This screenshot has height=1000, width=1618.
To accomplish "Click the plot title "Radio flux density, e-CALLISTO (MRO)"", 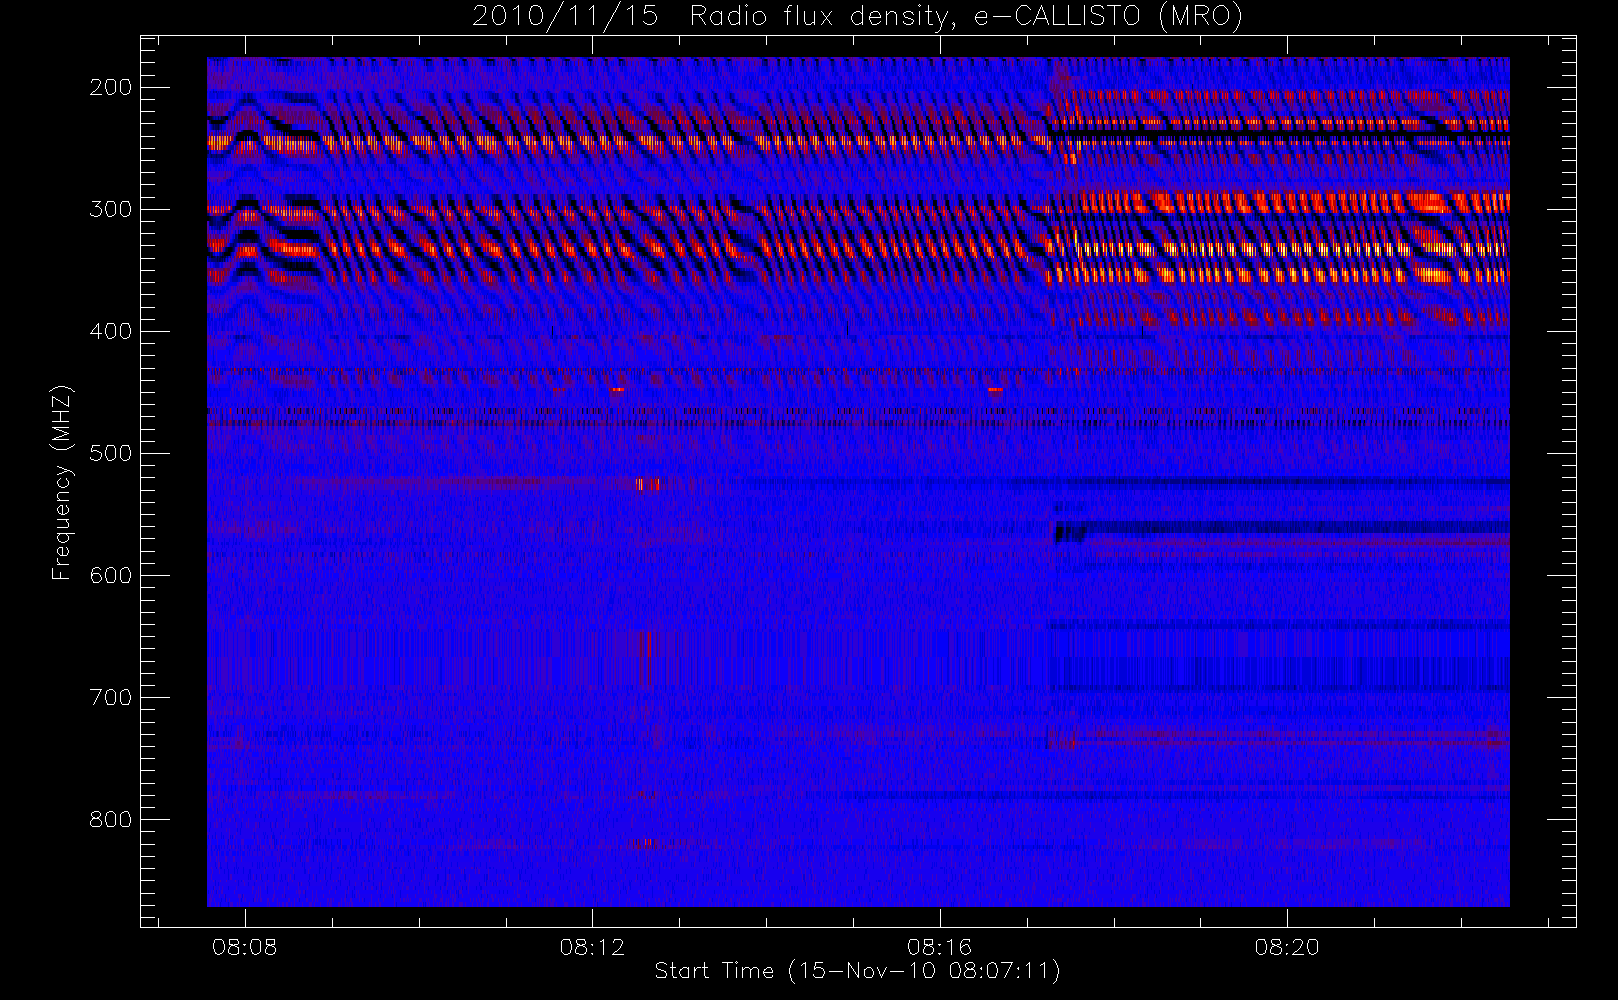I will pos(966,17).
